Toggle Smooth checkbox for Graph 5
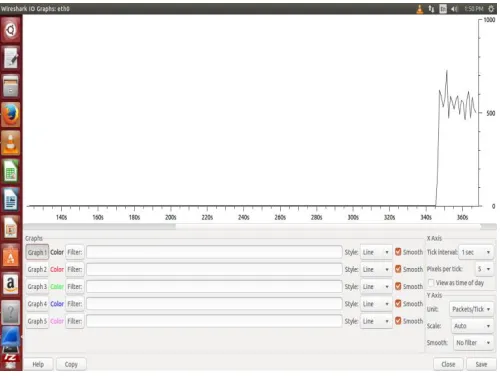Image resolution: width=500 pixels, height=380 pixels. tap(398, 321)
